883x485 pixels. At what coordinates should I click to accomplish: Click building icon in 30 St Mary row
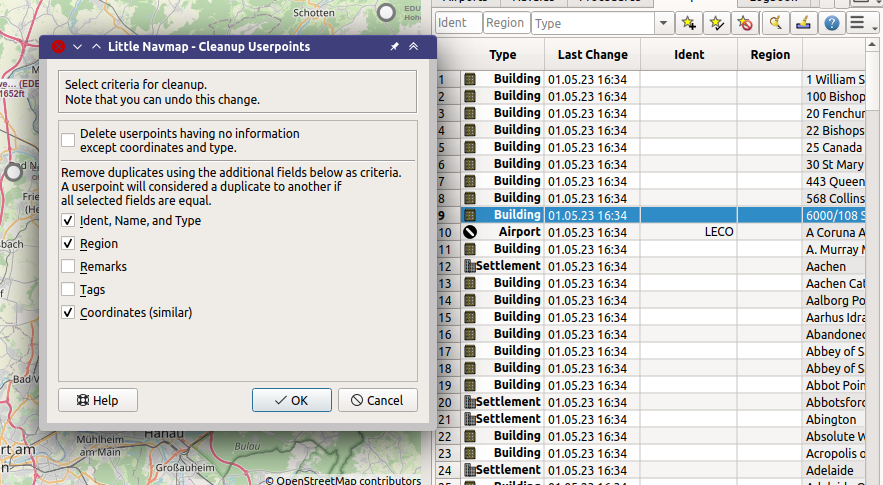470,164
